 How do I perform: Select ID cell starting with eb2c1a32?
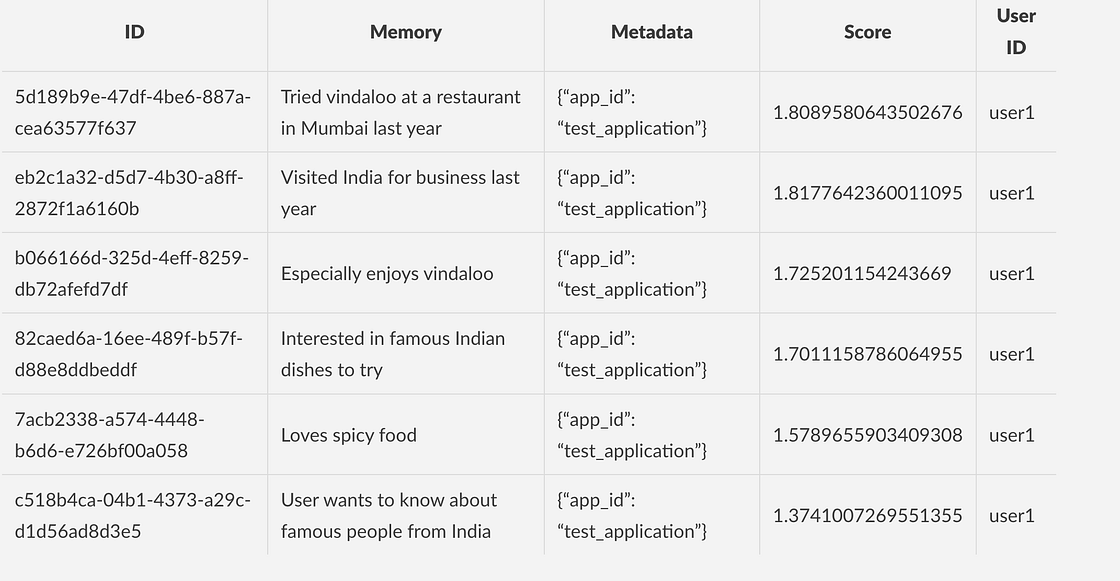coord(134,193)
